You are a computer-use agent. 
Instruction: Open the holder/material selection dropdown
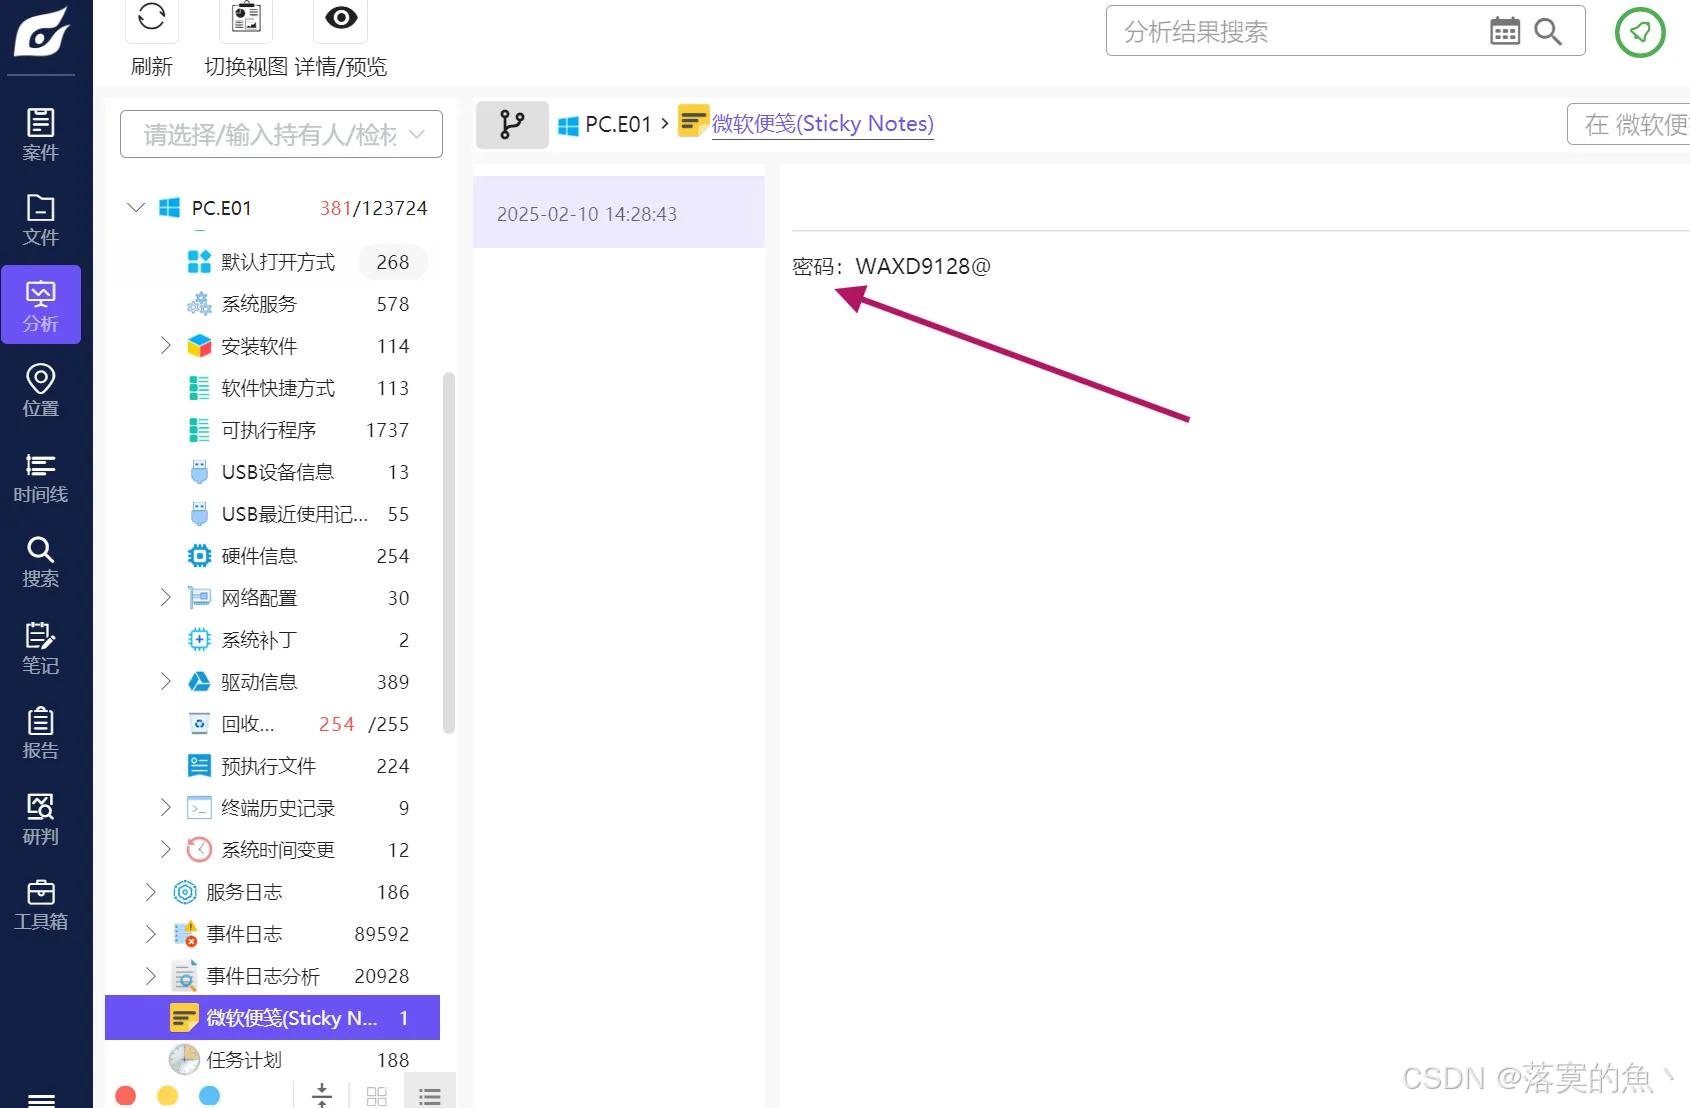pos(281,134)
